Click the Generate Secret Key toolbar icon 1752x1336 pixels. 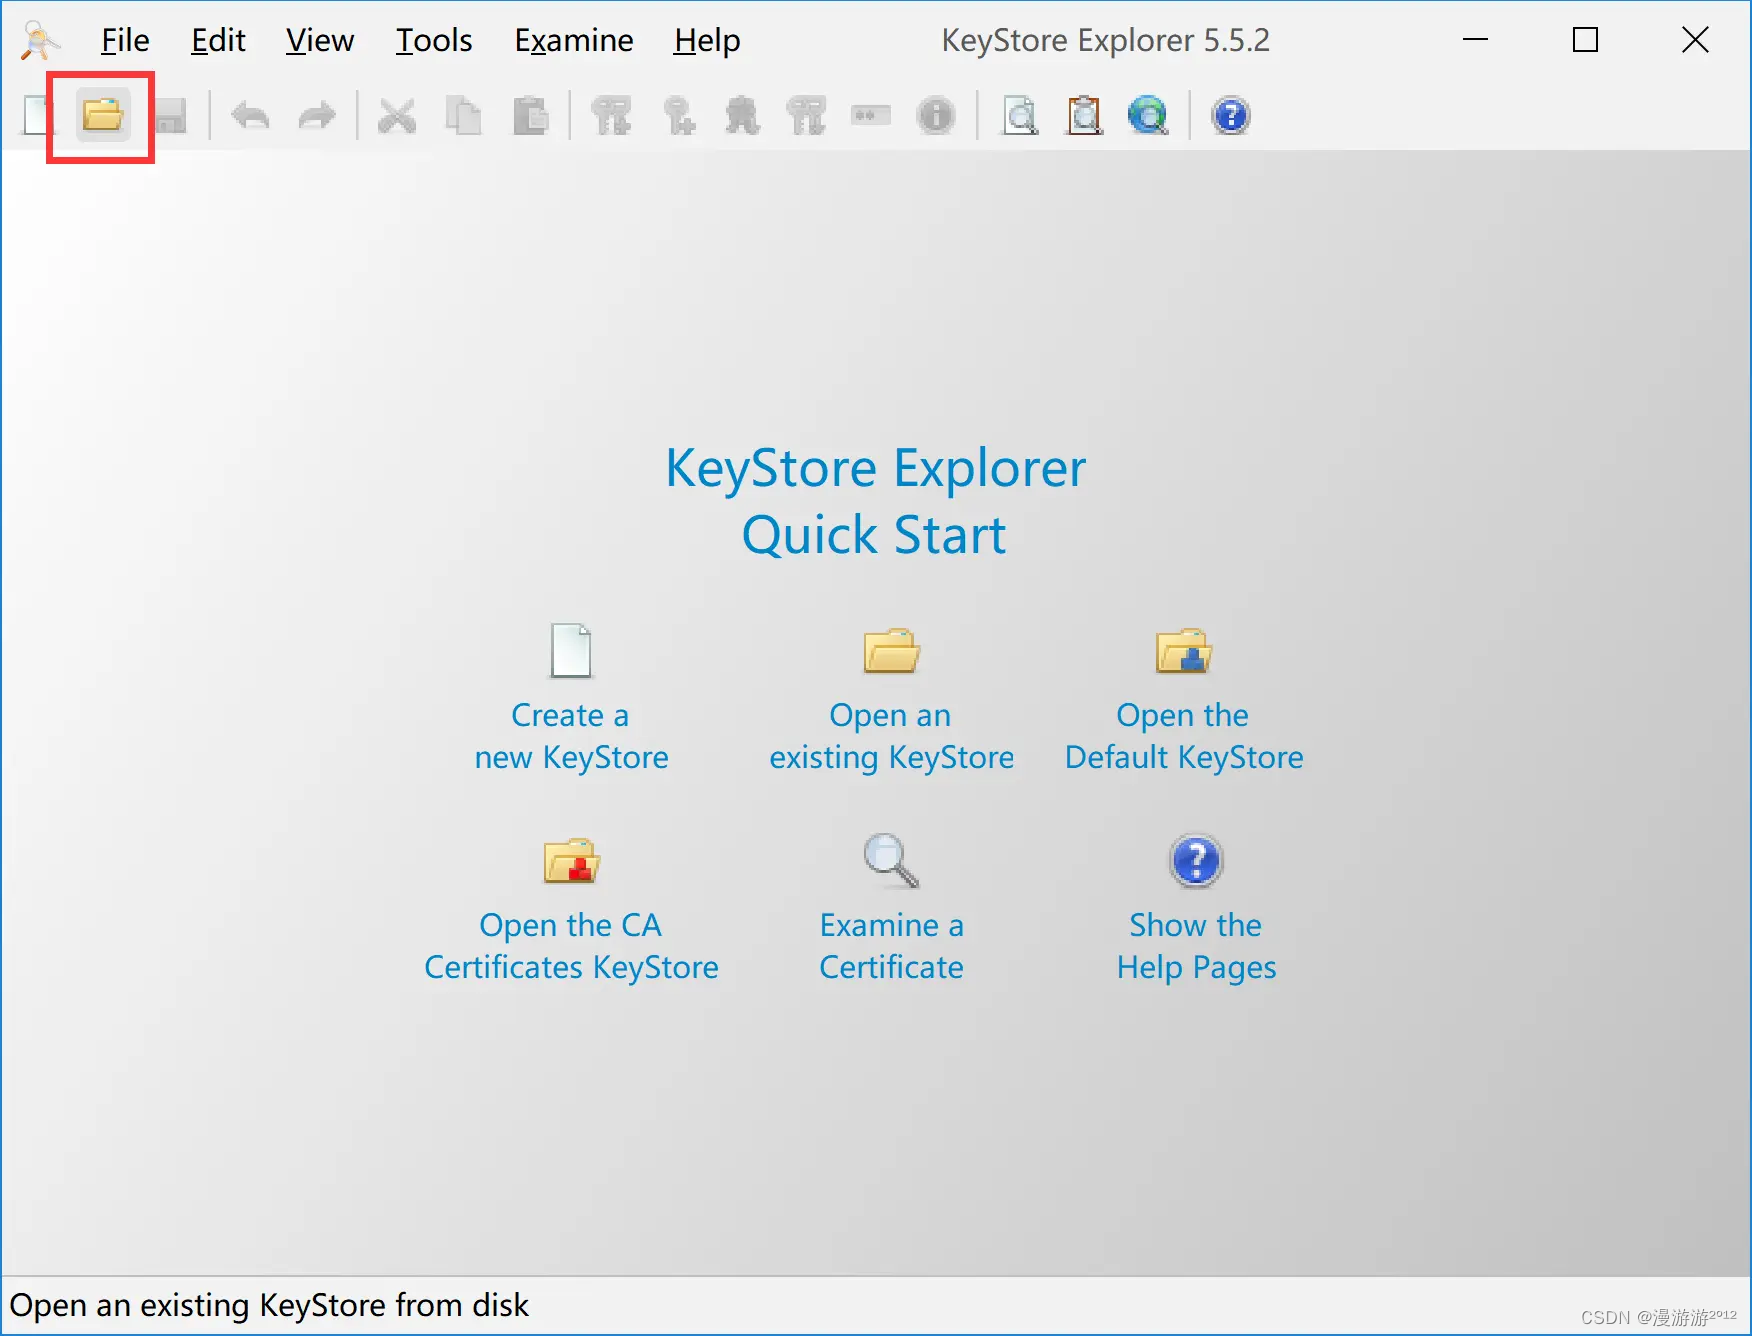coord(679,116)
